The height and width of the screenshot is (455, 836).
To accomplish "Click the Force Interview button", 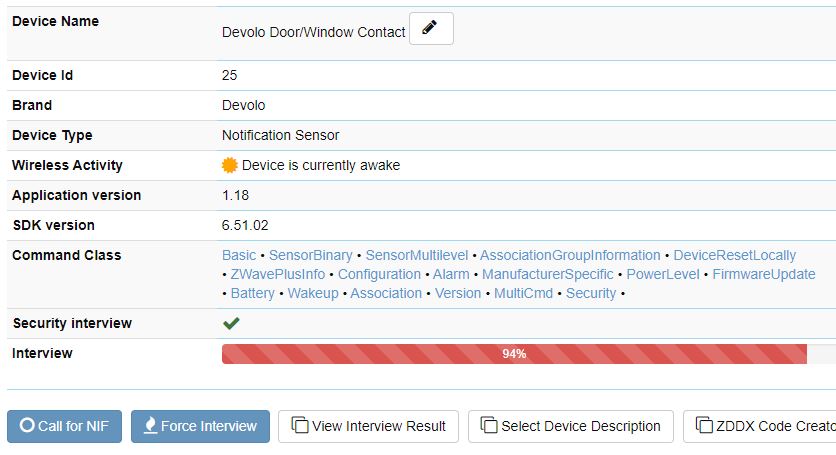I will click(x=200, y=426).
